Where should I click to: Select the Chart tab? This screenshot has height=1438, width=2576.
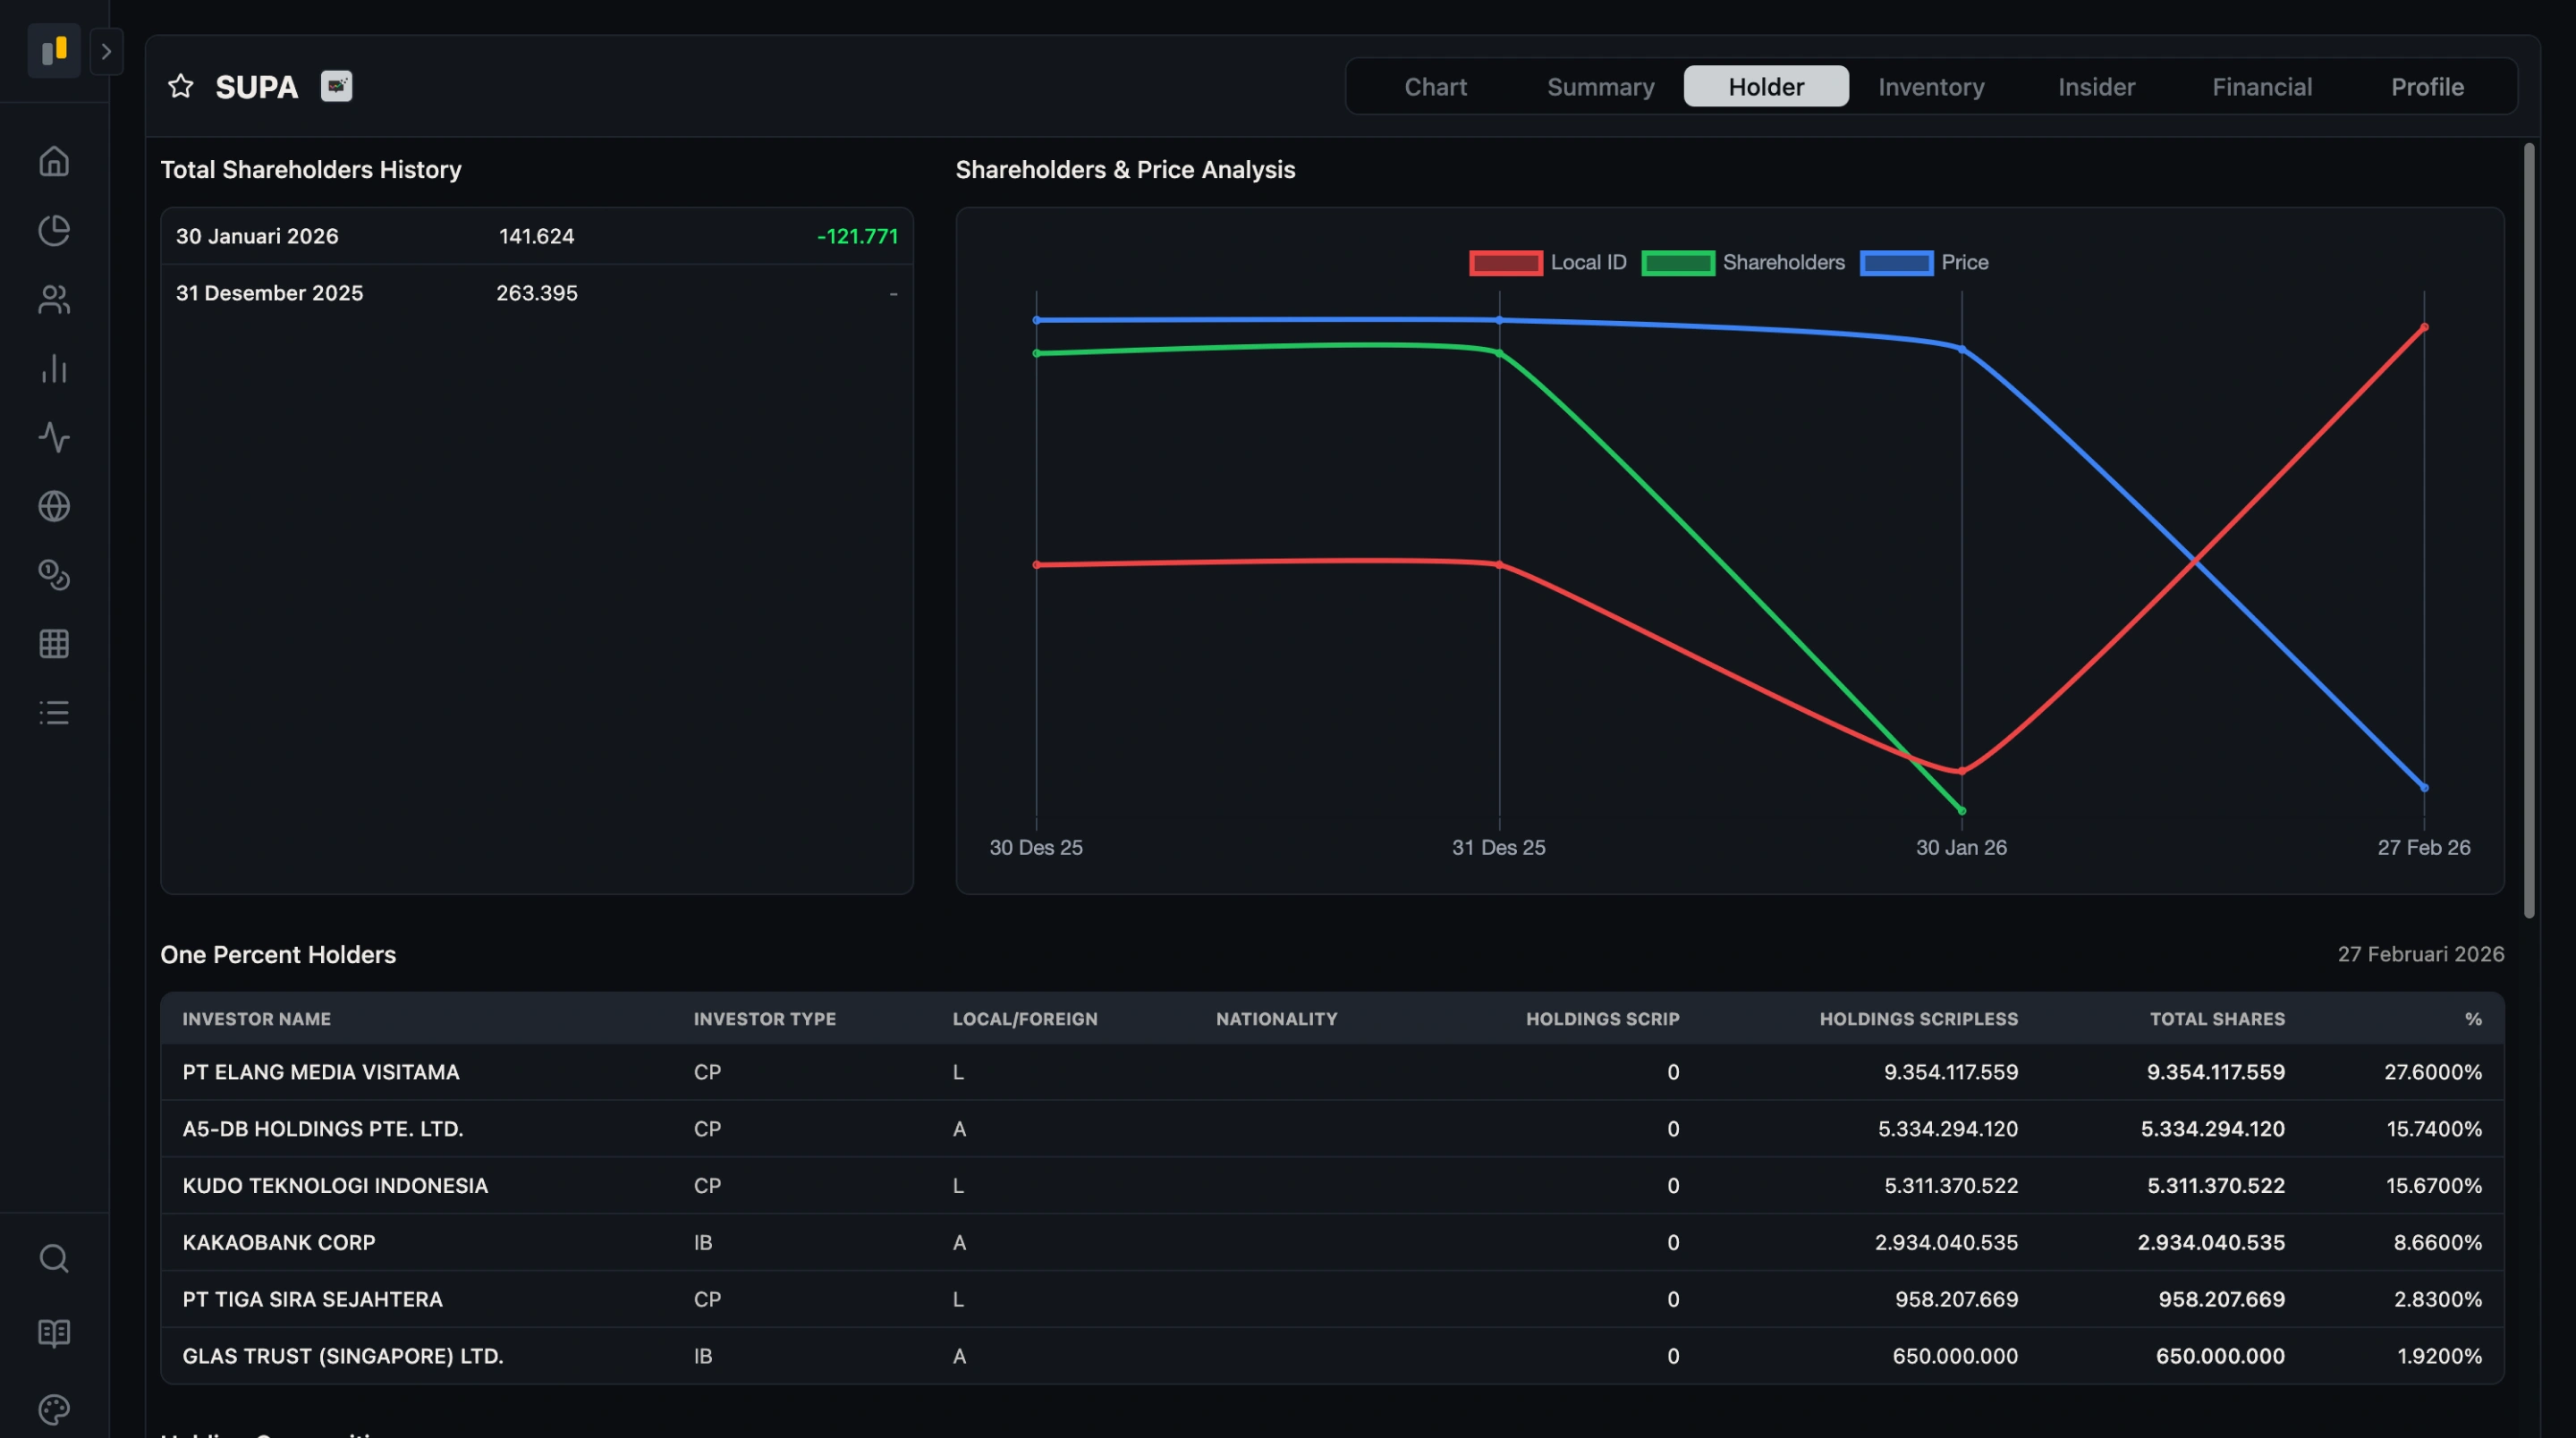(x=1435, y=87)
